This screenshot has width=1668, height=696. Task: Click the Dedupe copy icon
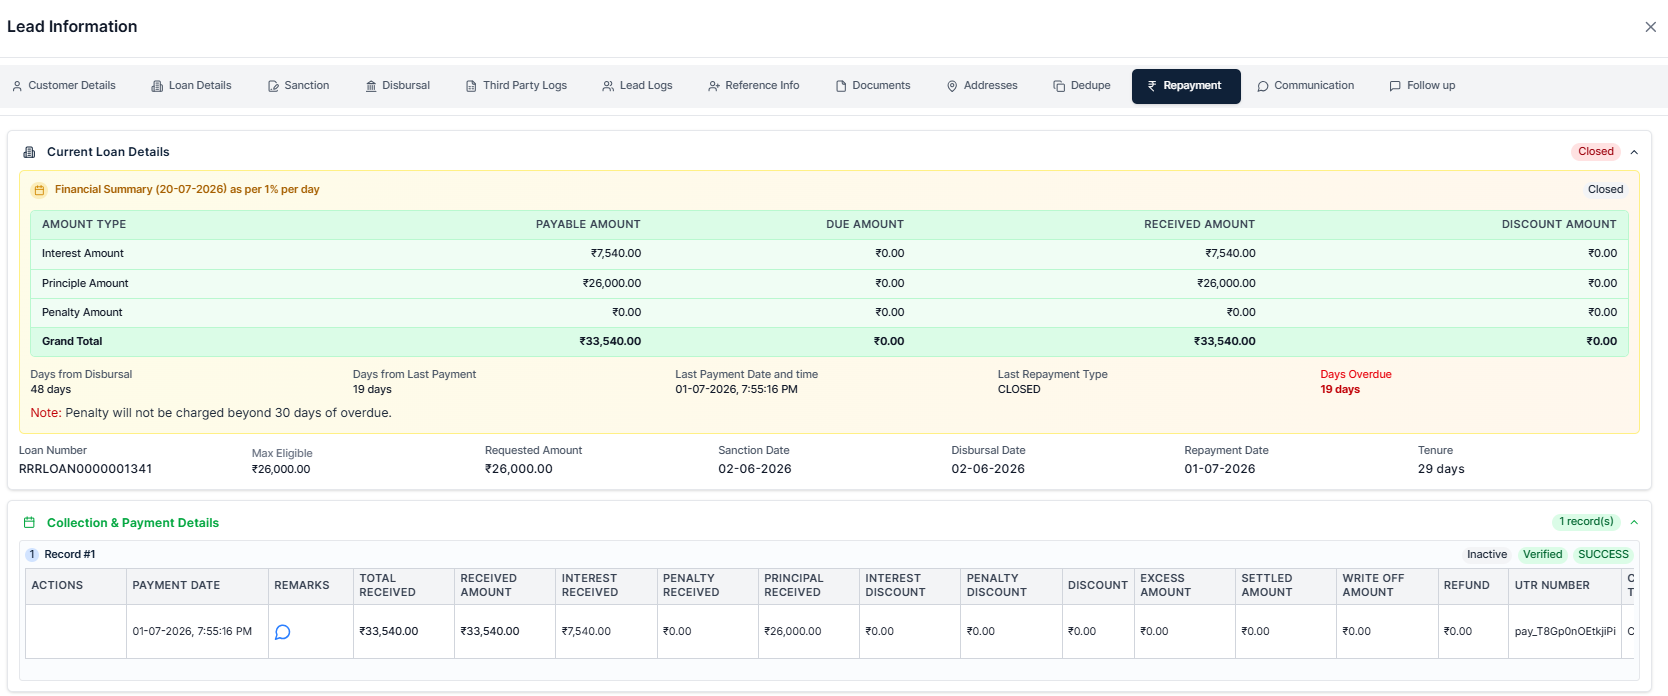[x=1059, y=86]
